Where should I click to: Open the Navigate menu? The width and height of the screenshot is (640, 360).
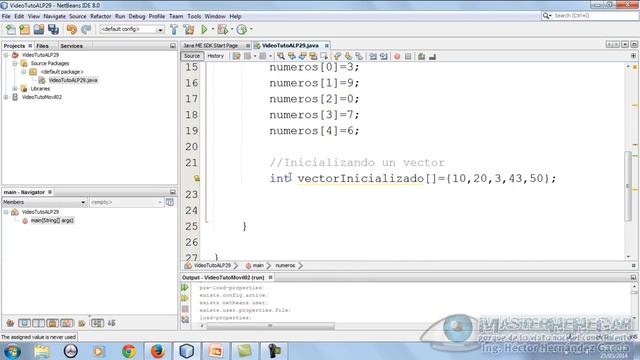coord(54,16)
